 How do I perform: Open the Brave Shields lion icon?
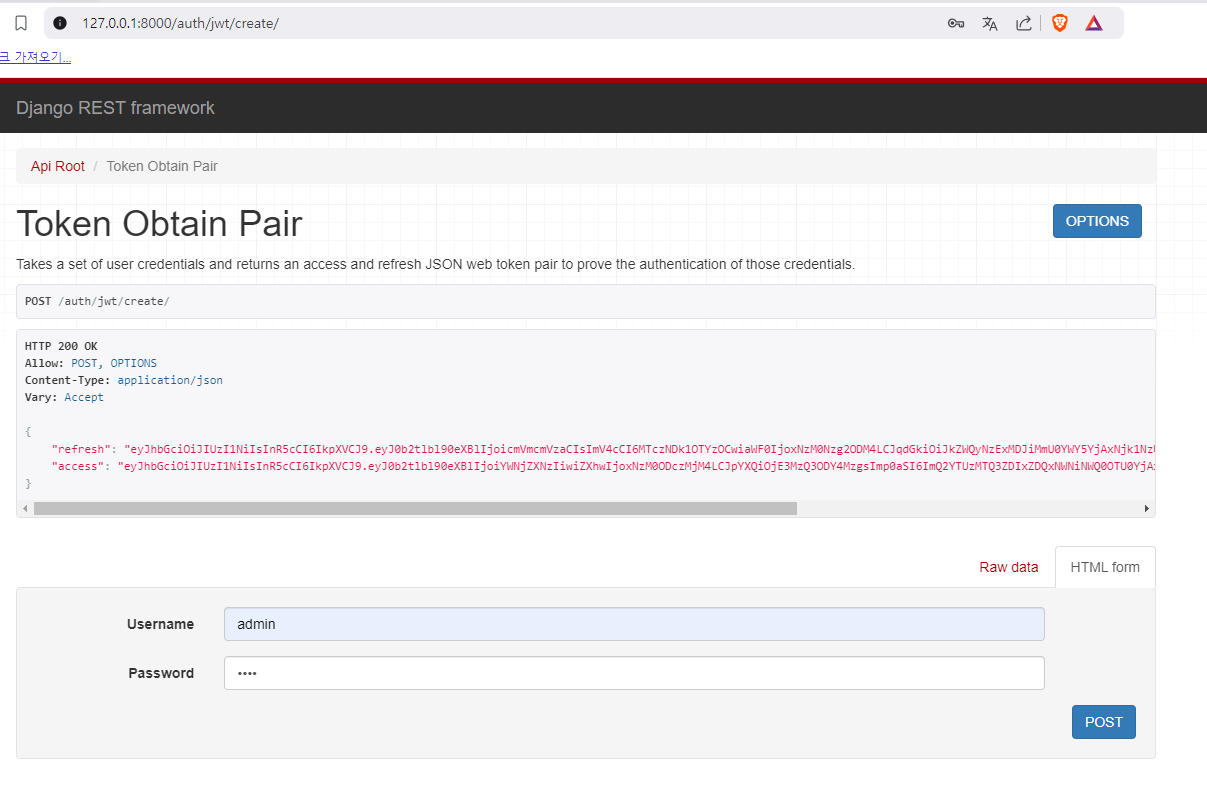(1060, 23)
